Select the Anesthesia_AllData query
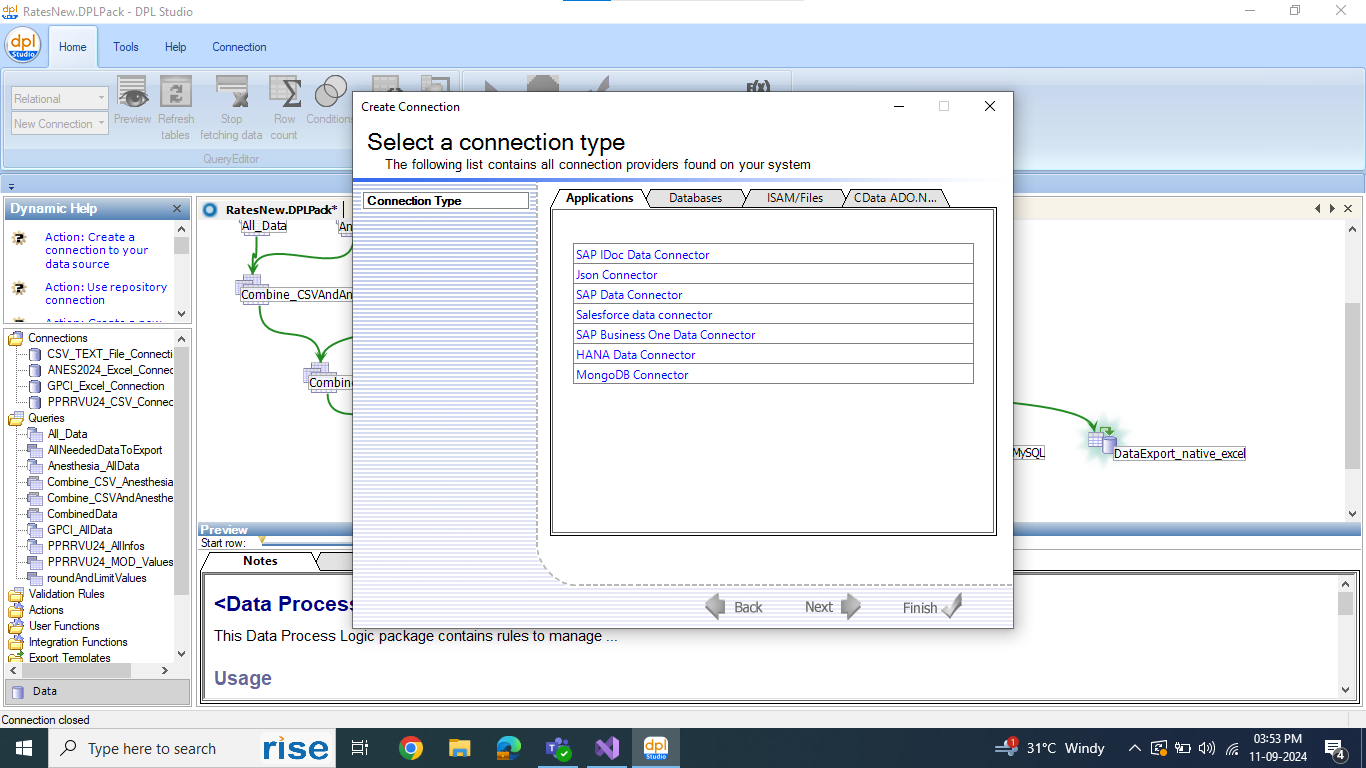 tap(94, 466)
